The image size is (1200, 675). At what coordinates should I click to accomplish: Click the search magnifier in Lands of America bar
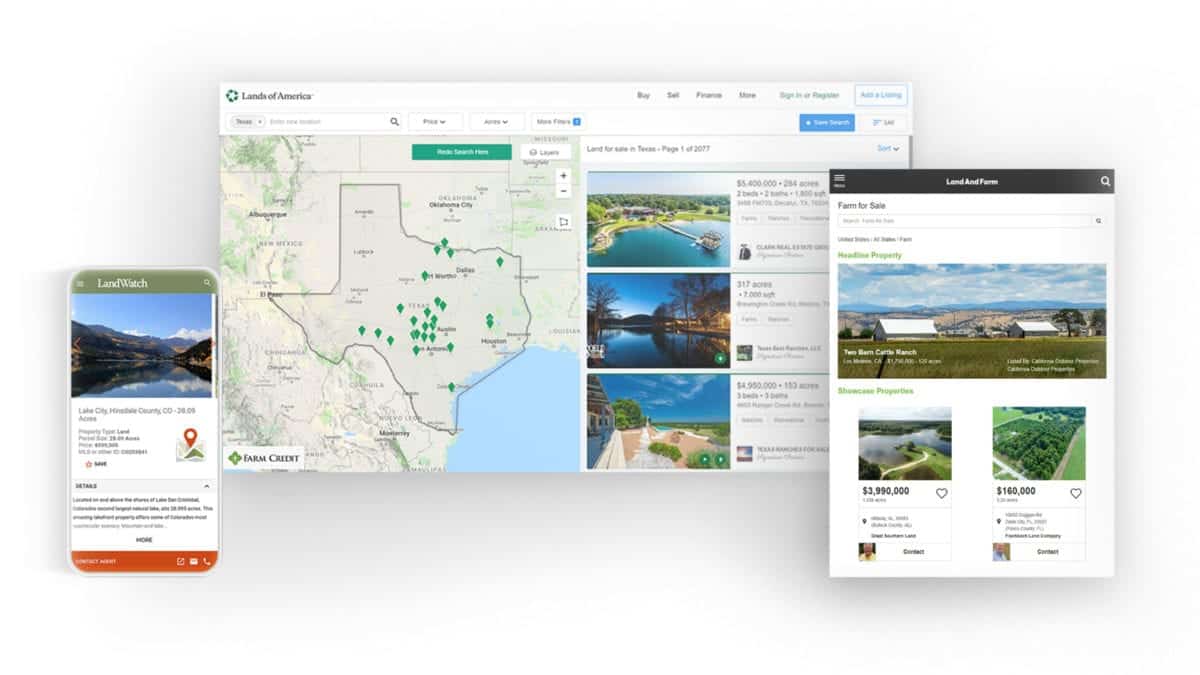point(394,121)
